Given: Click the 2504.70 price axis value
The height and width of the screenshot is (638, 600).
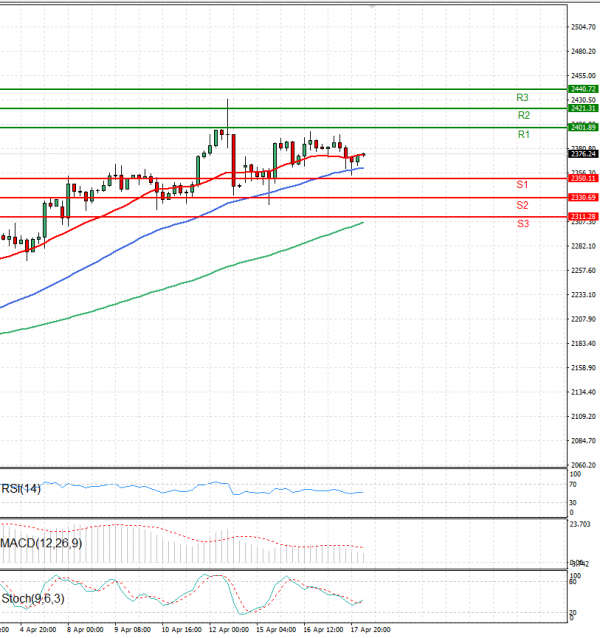Looking at the screenshot, I should pyautogui.click(x=583, y=27).
